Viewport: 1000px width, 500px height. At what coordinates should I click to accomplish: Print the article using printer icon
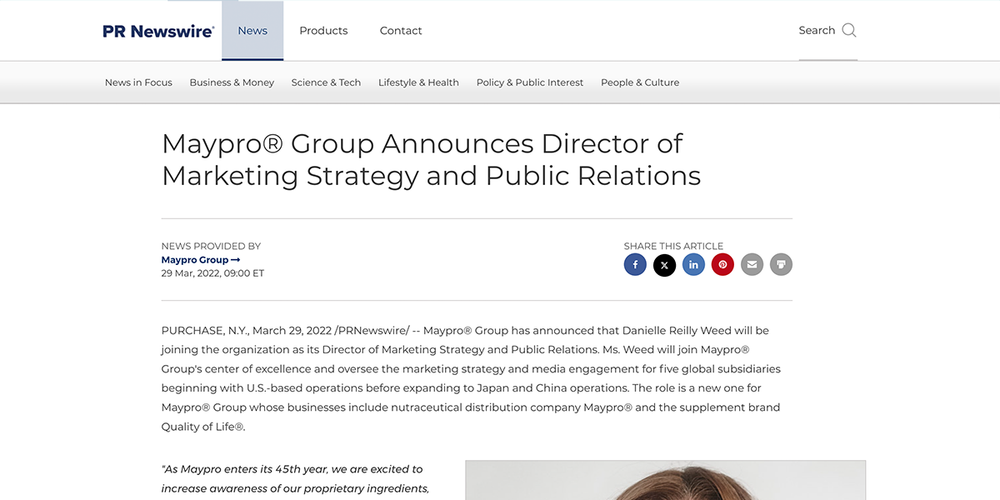(x=781, y=265)
